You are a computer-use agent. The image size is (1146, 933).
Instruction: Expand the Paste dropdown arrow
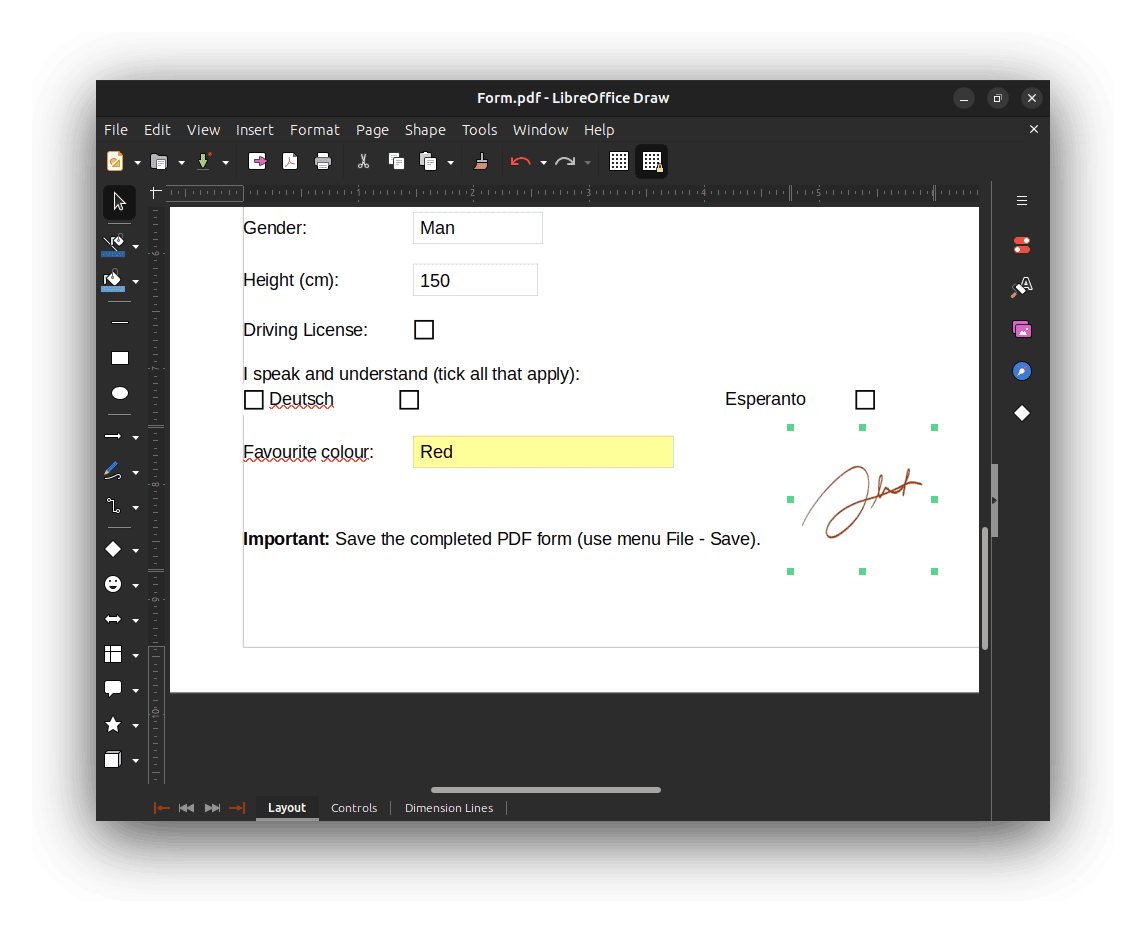click(450, 163)
